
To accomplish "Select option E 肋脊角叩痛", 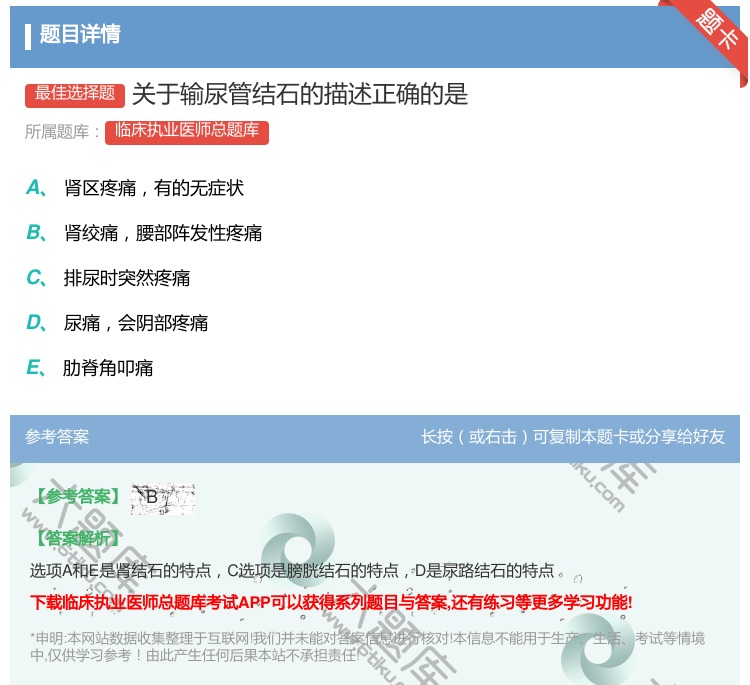I will point(90,368).
